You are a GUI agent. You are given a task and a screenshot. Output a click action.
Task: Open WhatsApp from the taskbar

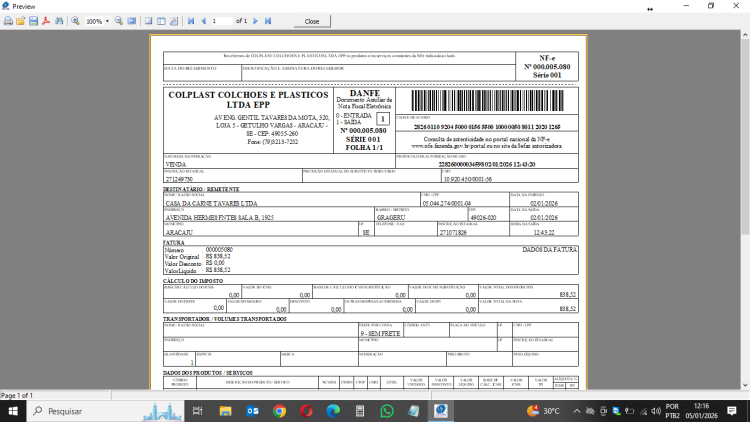[386, 411]
